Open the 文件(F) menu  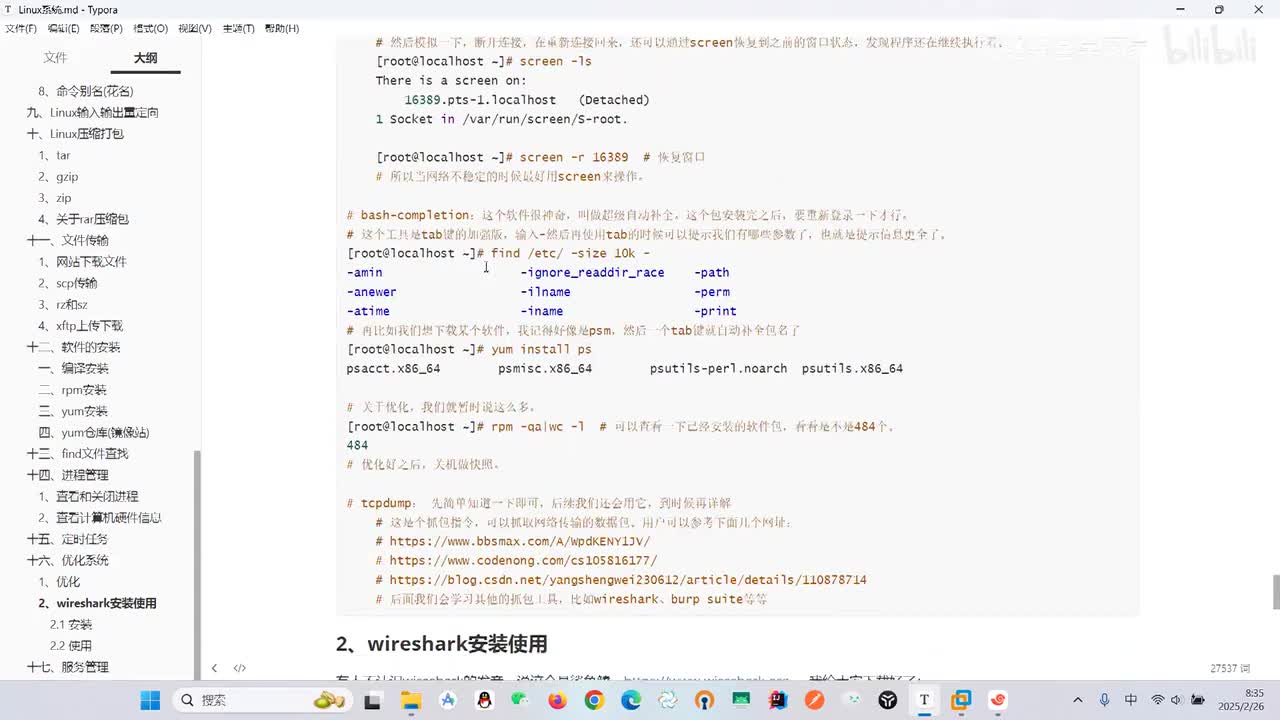[x=20, y=28]
